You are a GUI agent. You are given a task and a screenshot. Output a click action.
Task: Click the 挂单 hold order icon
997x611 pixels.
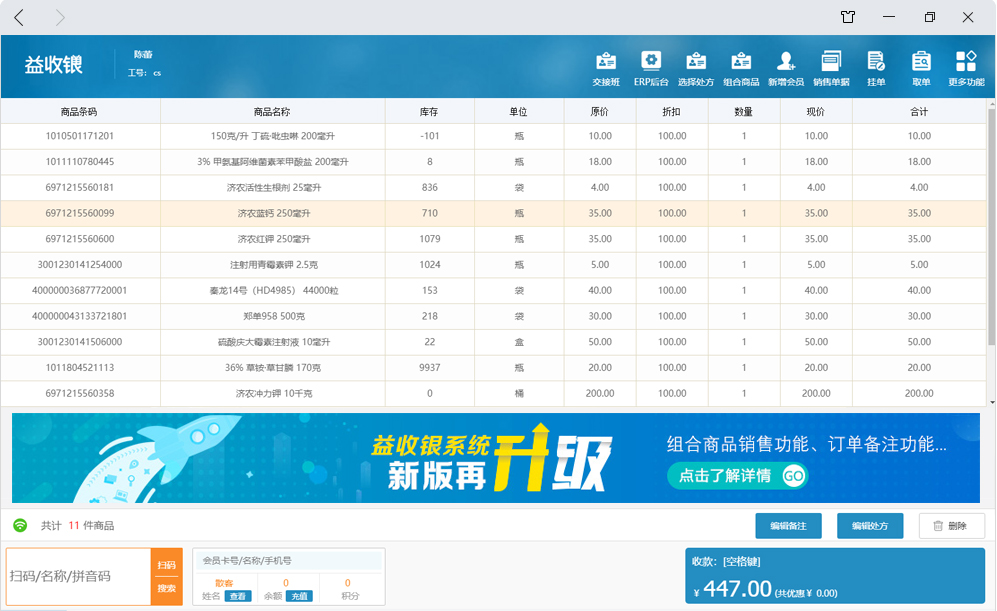click(x=876, y=67)
